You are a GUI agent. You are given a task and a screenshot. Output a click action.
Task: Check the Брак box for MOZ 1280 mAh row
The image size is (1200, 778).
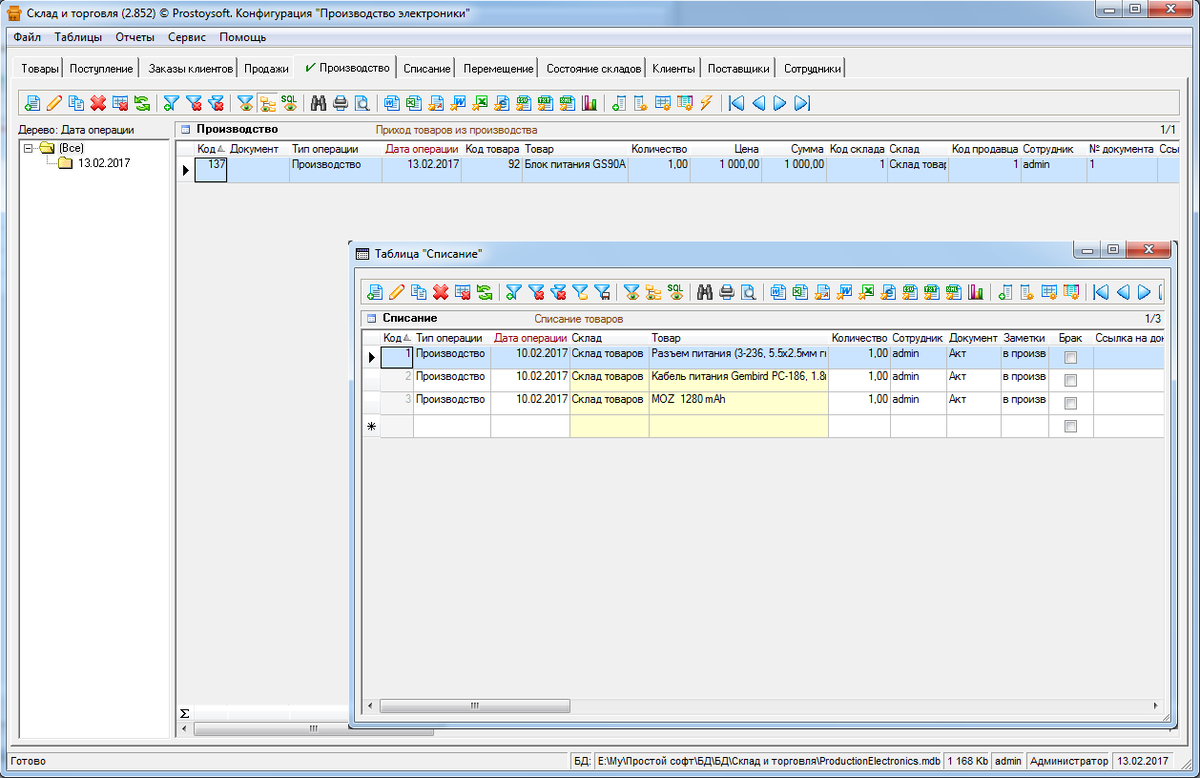click(1070, 403)
